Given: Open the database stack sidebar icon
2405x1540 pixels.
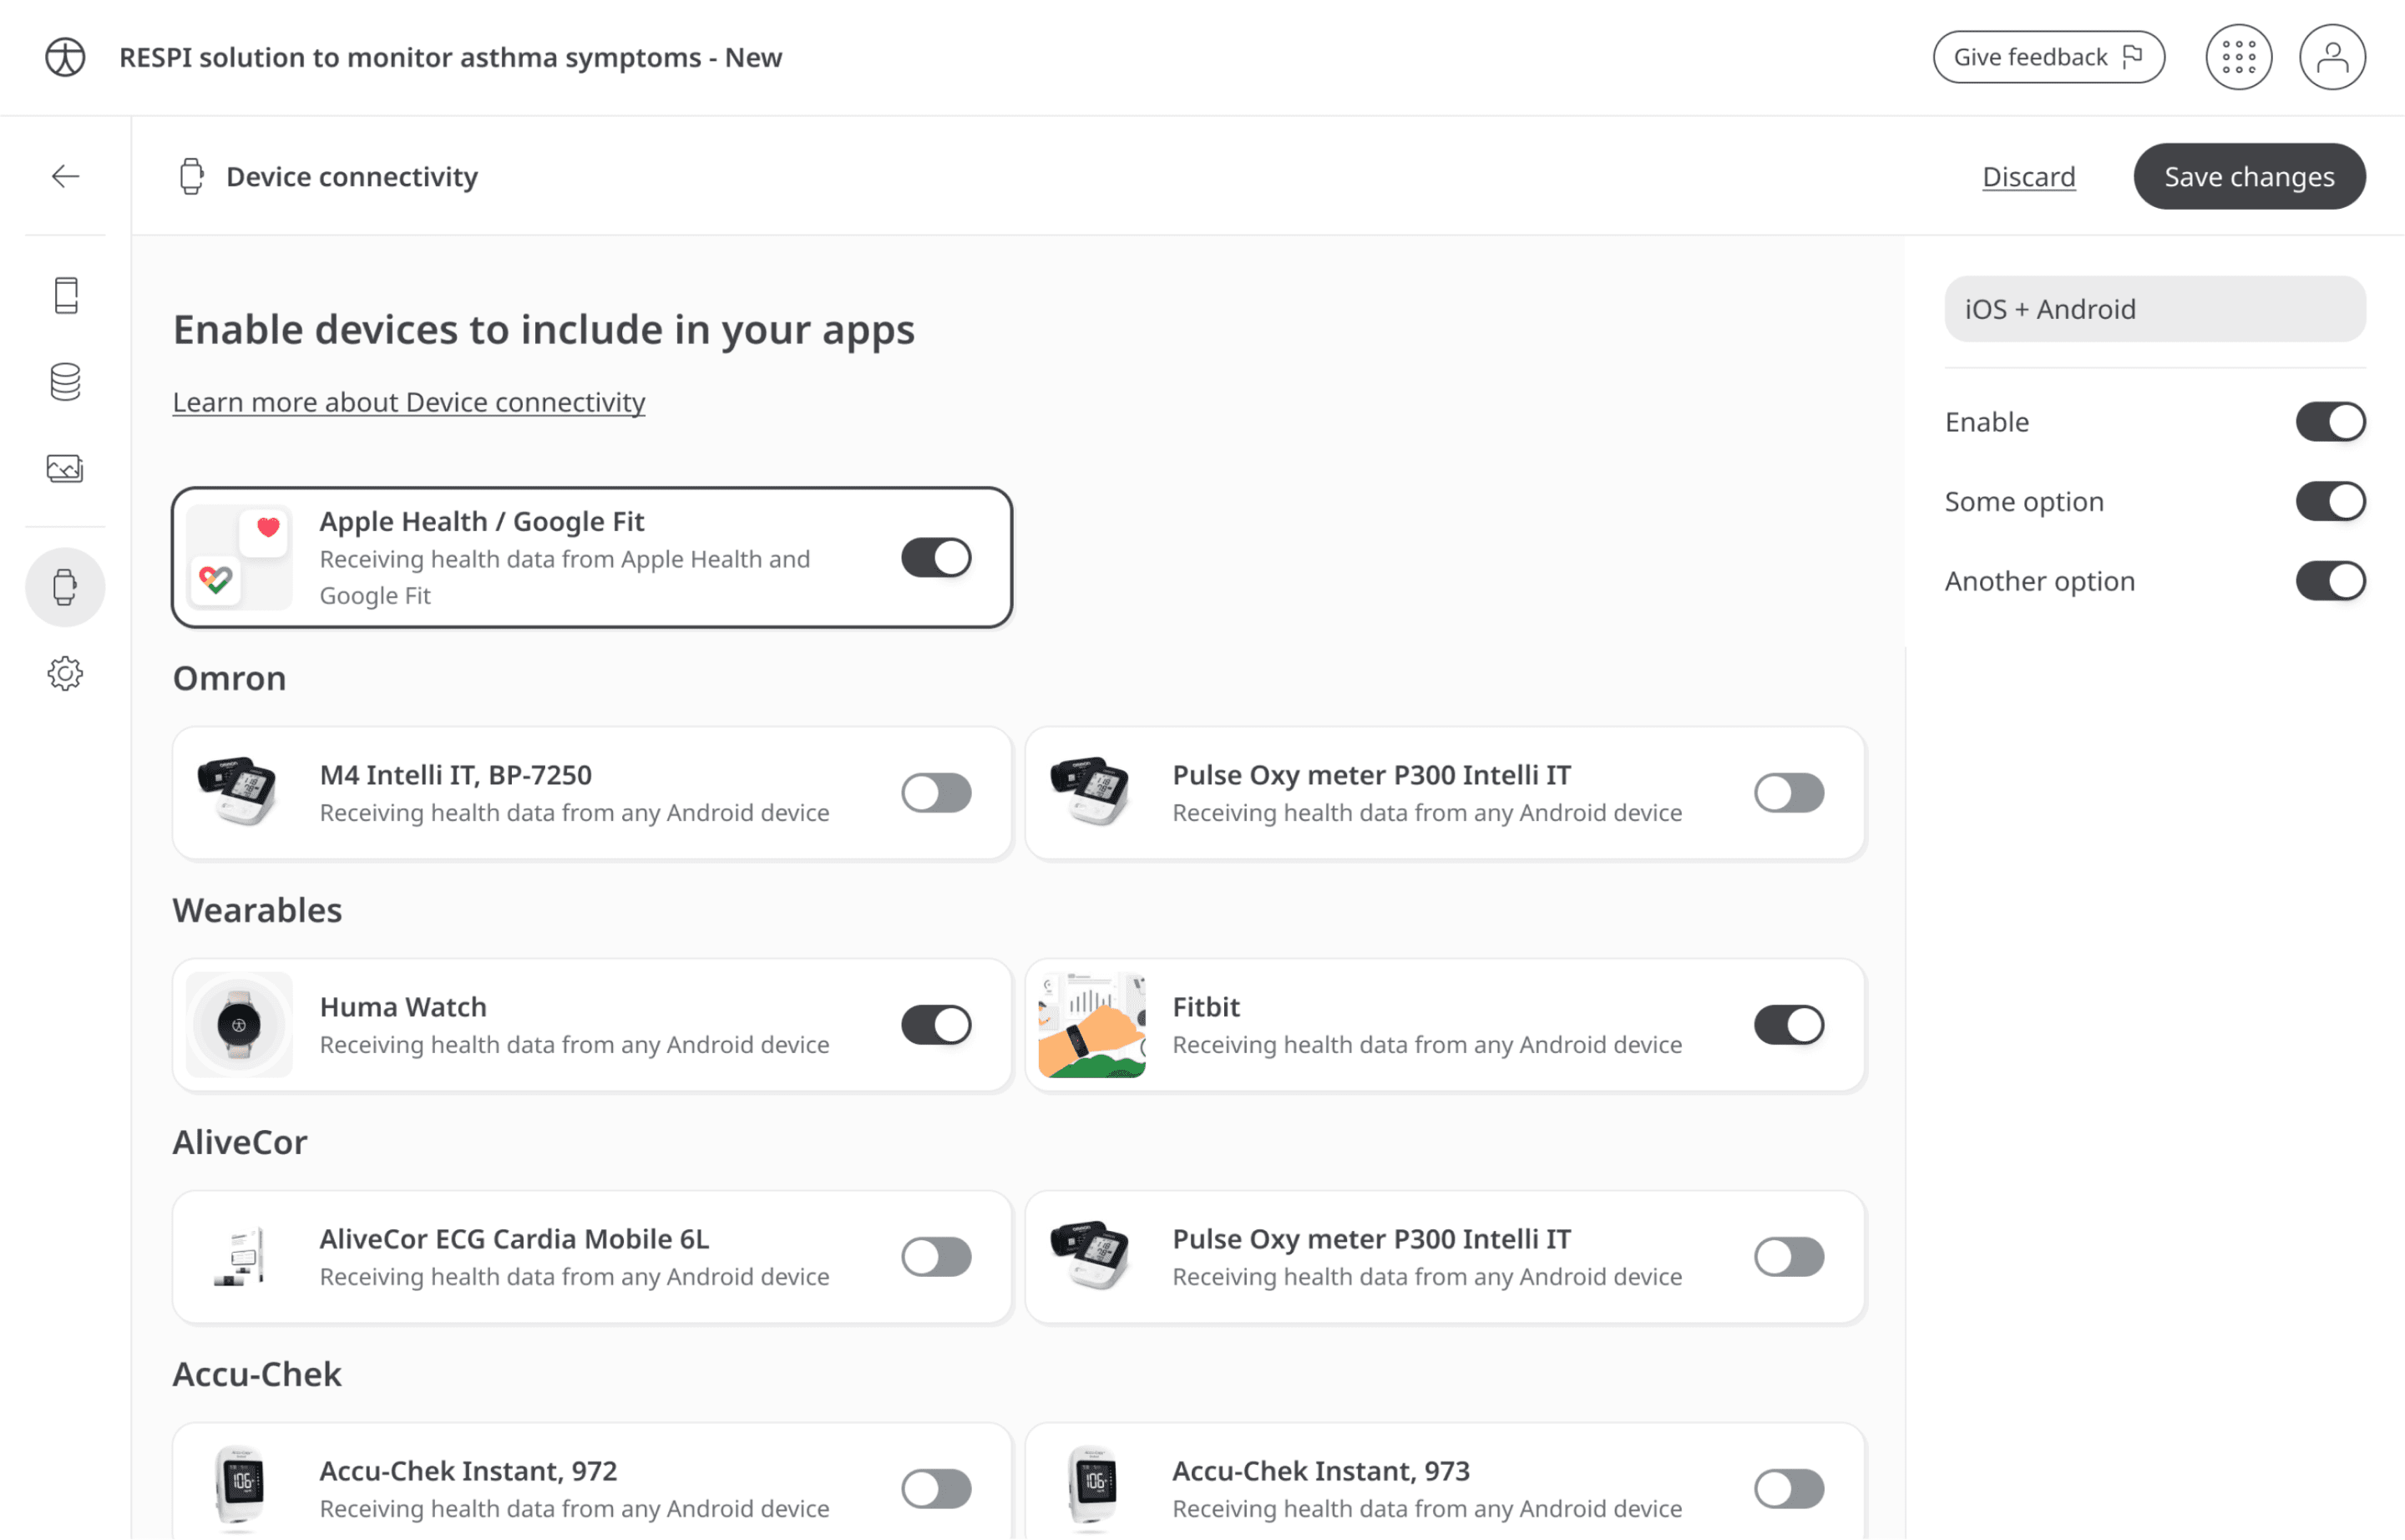Looking at the screenshot, I should click(x=65, y=382).
